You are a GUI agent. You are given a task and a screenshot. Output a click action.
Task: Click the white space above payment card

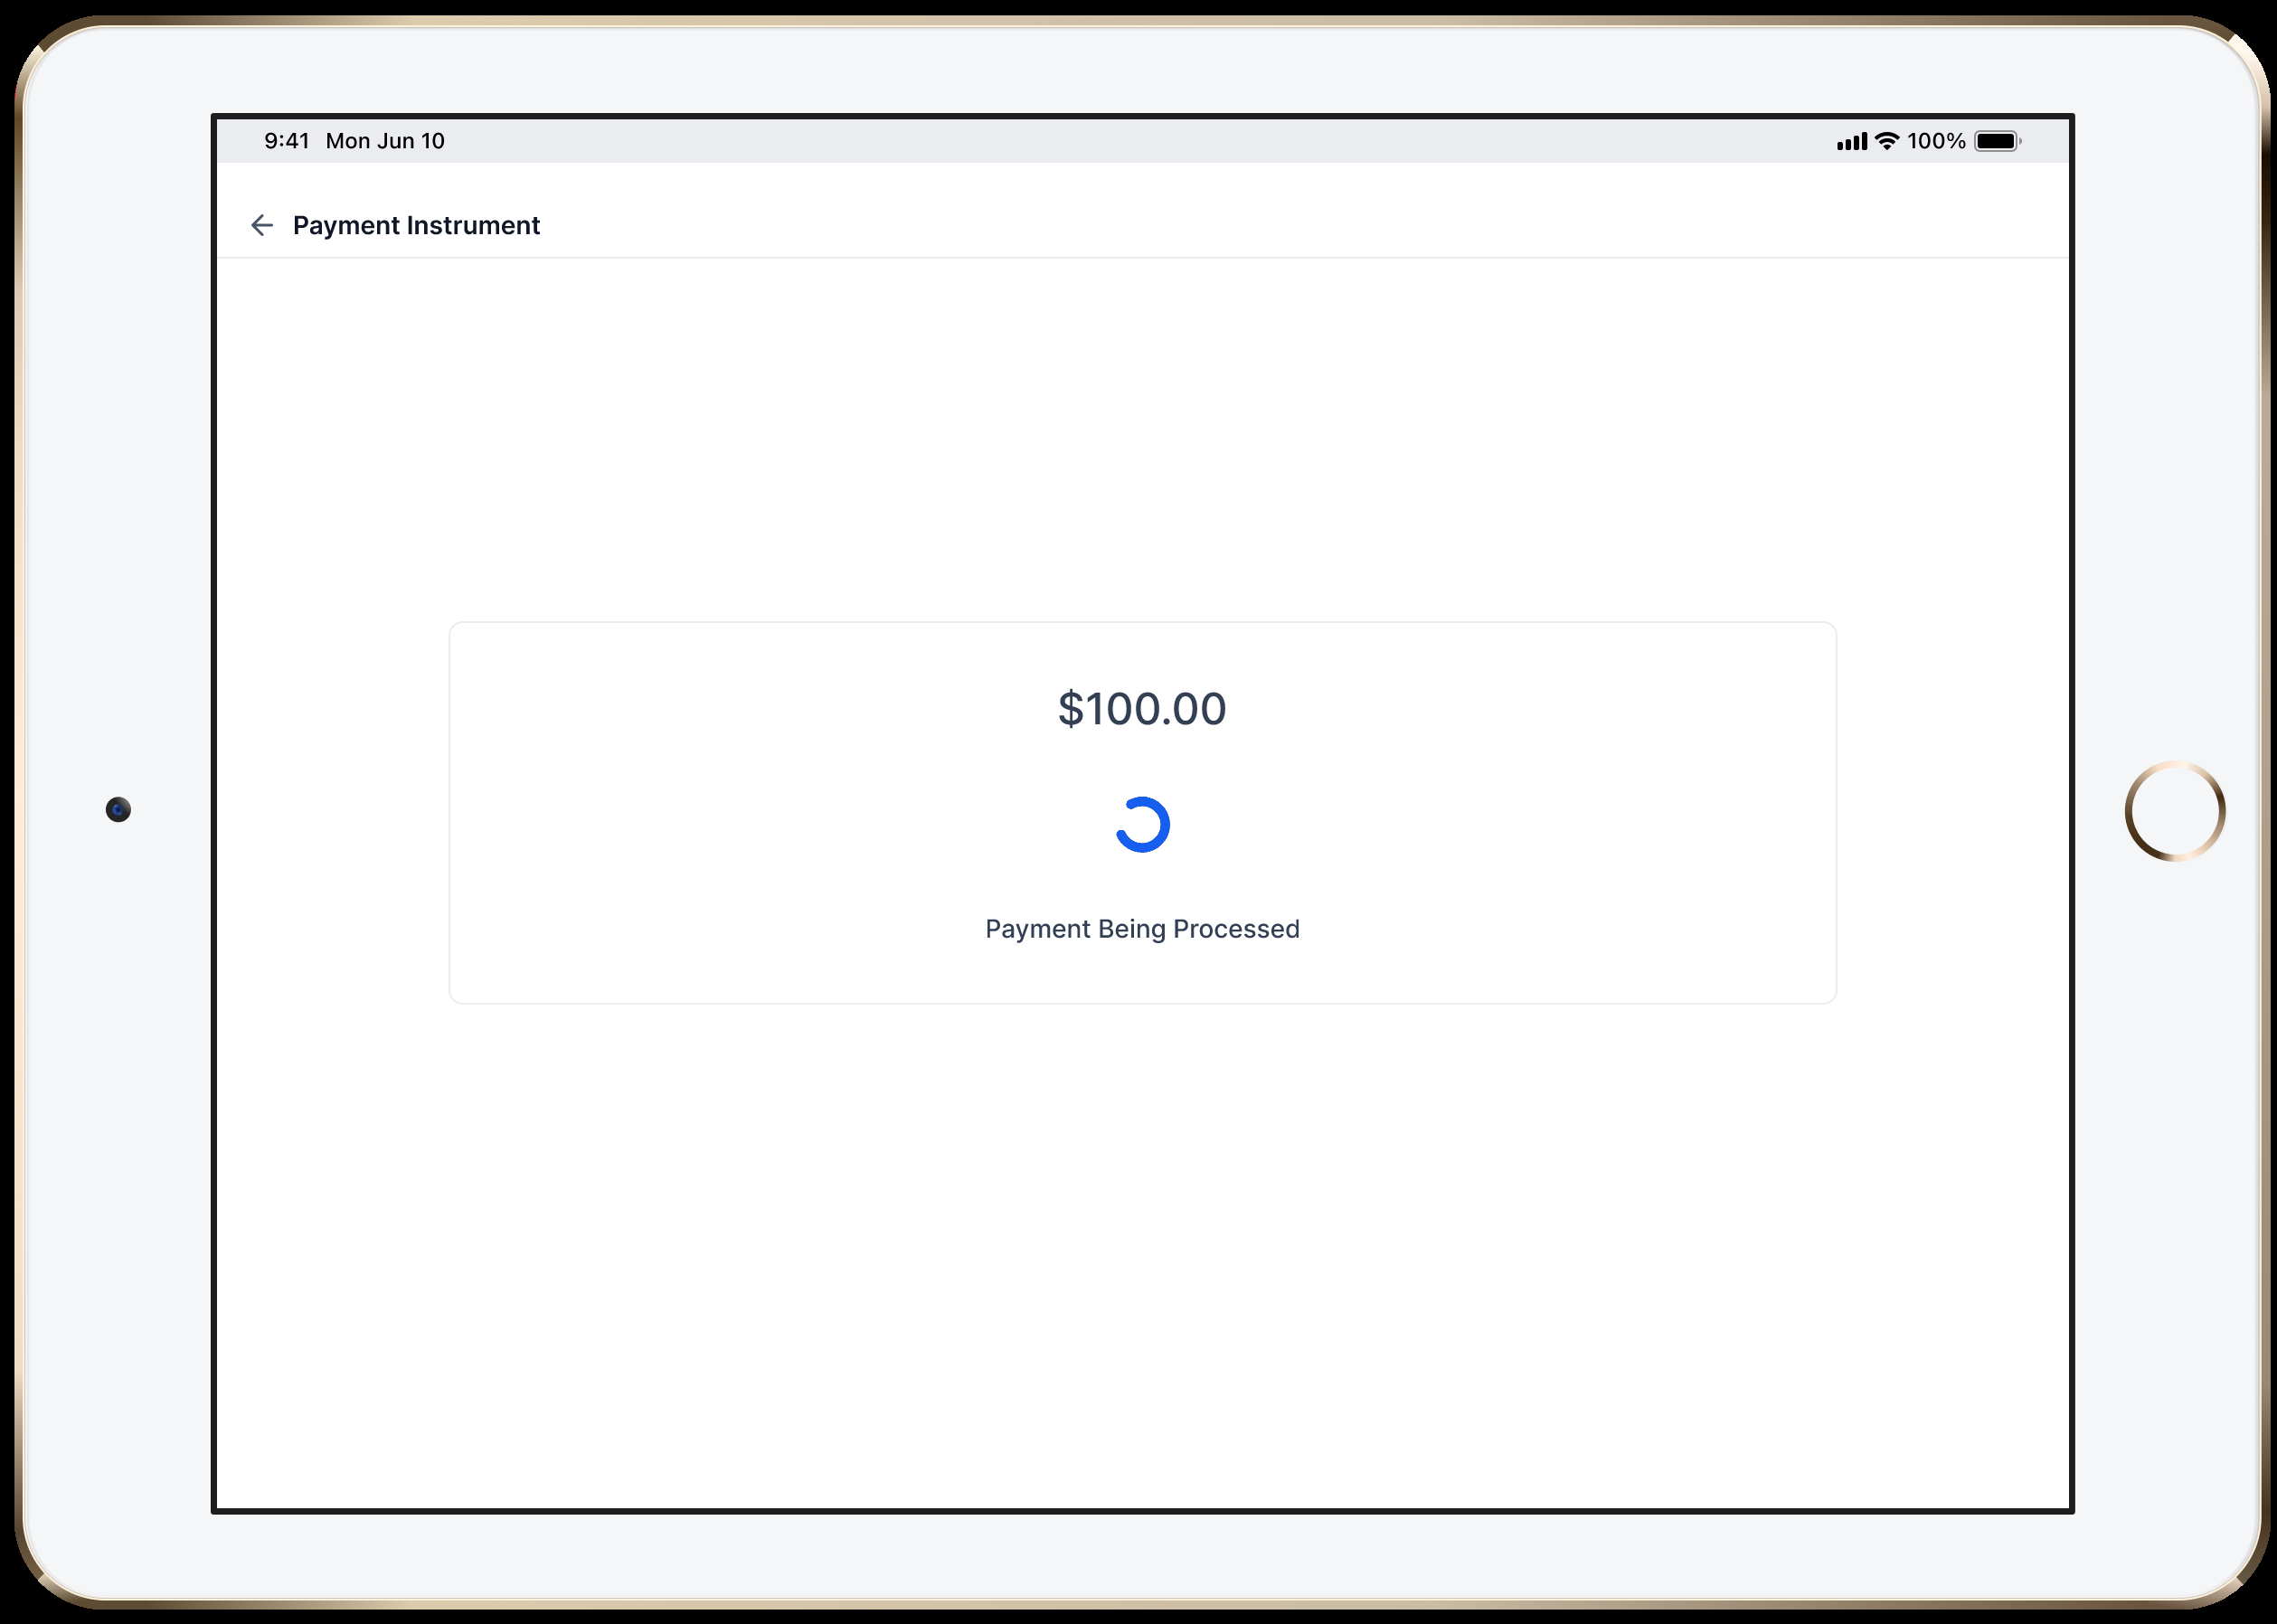point(1142,440)
